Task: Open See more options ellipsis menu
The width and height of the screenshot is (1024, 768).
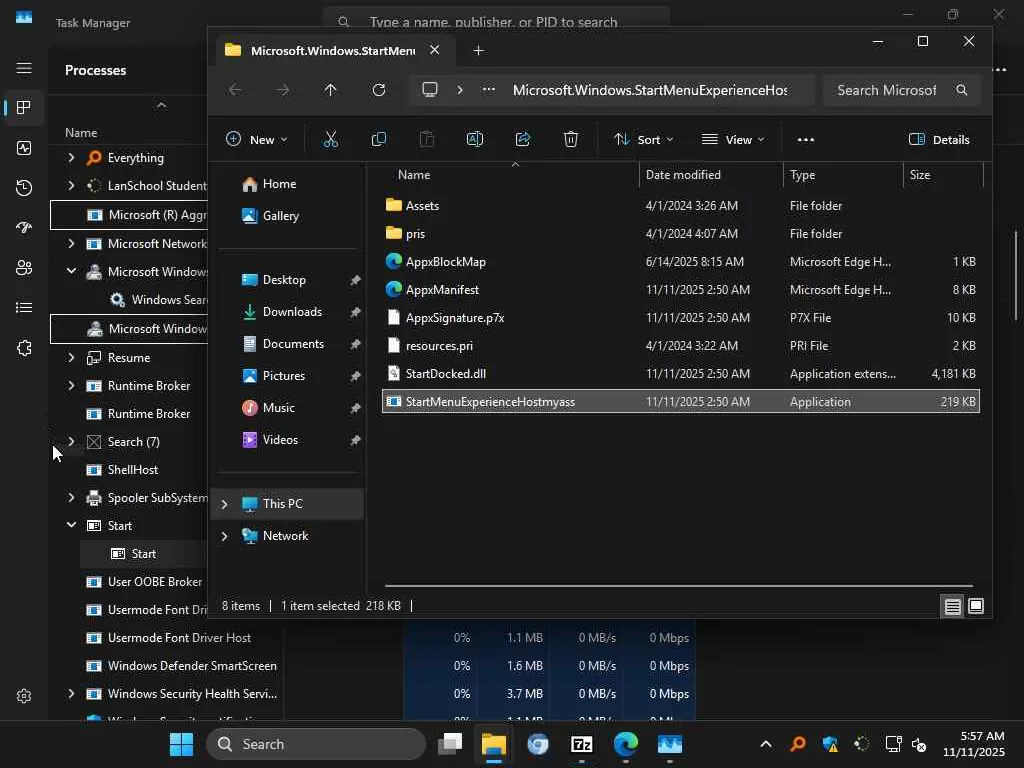Action: (x=806, y=140)
